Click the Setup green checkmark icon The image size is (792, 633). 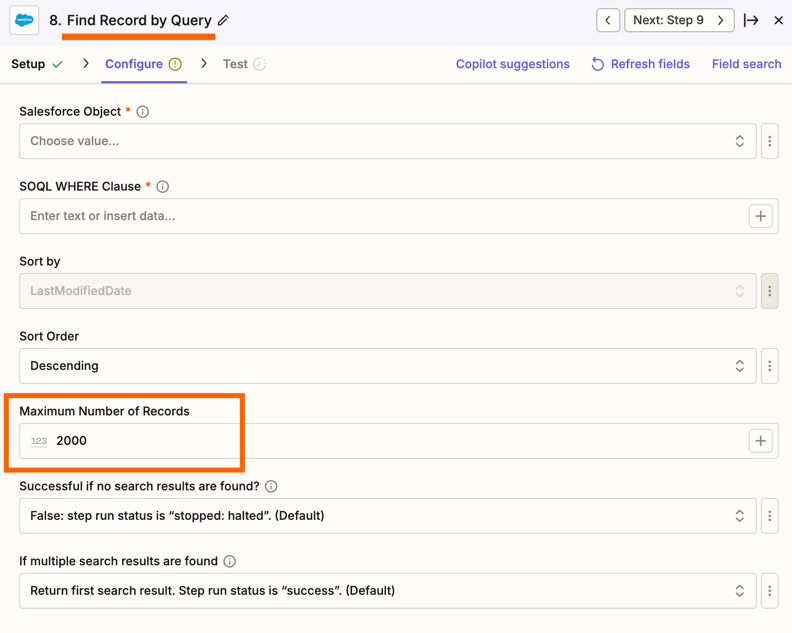click(58, 64)
